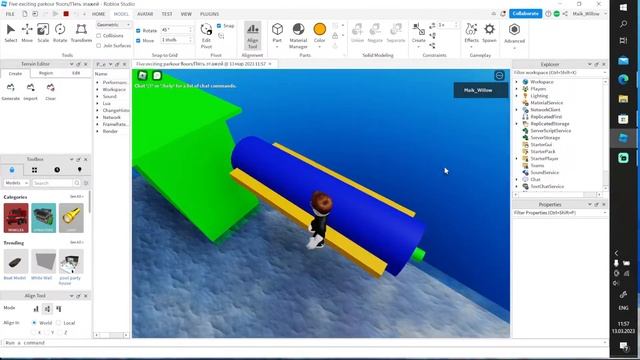Switch to the AVATAR ribbon tab
Screen dimensions: 640x360
[145, 14]
